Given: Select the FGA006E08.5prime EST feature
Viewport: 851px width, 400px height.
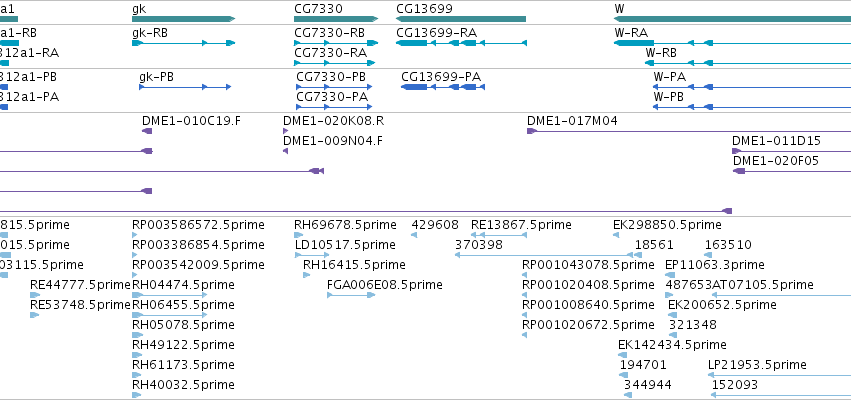Looking at the screenshot, I should (351, 295).
